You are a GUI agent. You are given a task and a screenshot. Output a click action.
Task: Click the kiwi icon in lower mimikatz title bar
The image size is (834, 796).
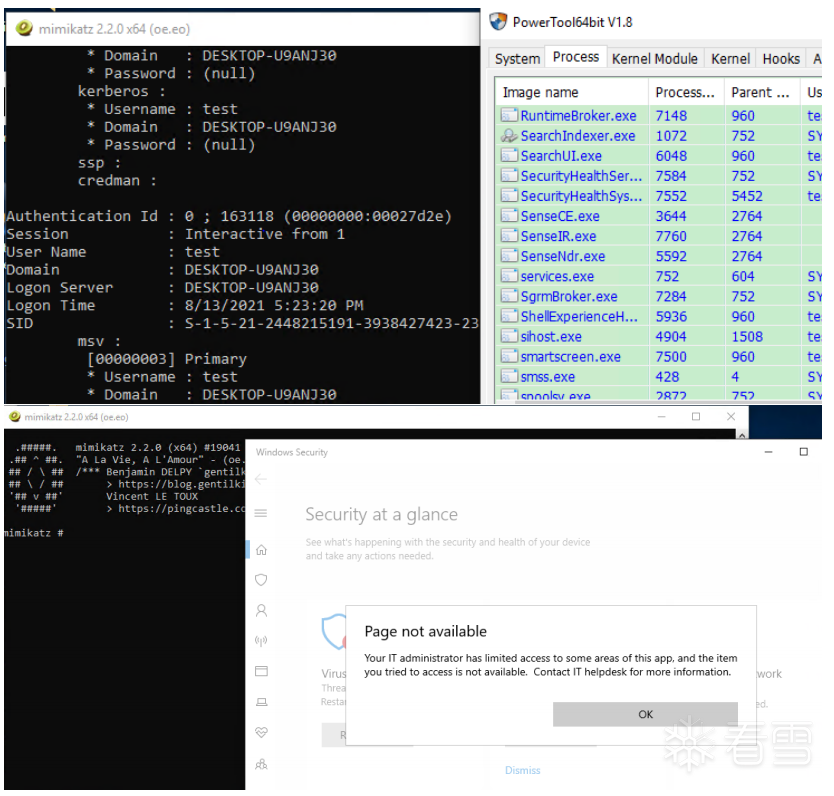15,416
